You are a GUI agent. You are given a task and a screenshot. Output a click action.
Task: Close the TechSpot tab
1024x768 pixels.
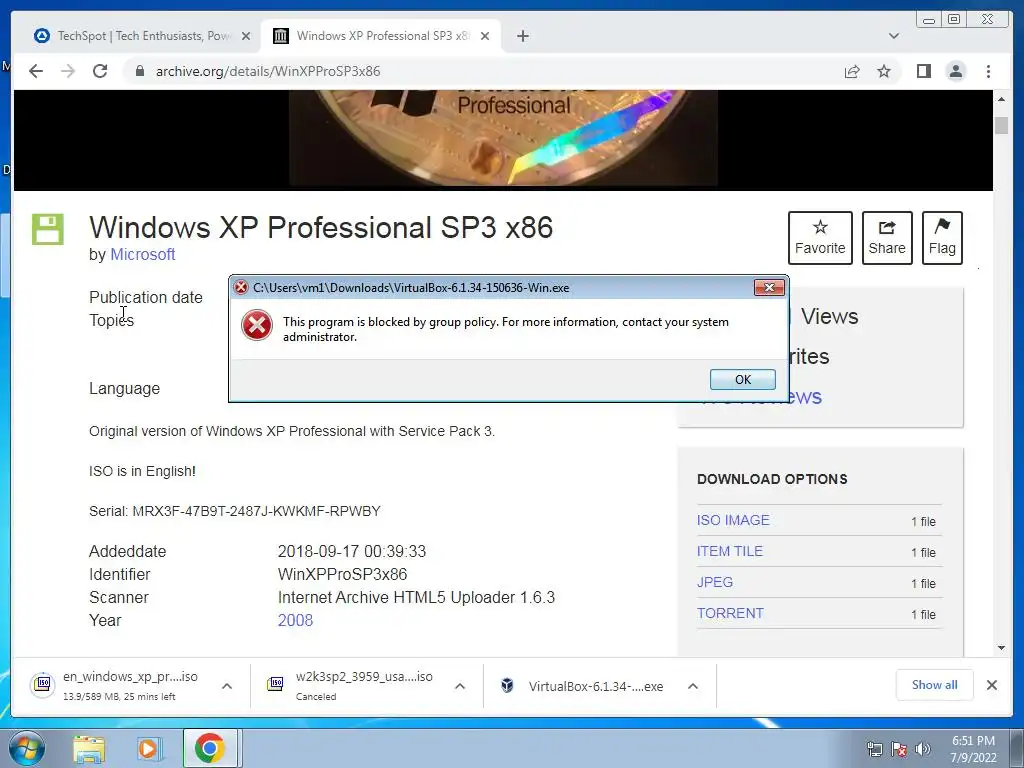pyautogui.click(x=246, y=36)
